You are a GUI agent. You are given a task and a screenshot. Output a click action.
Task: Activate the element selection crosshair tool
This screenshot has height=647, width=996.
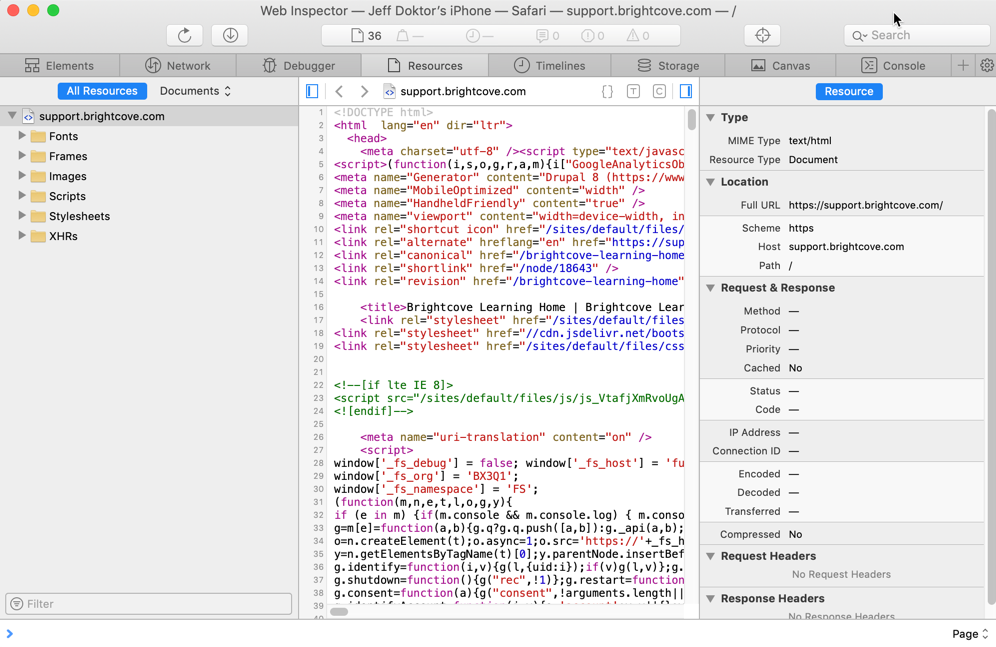coord(762,34)
